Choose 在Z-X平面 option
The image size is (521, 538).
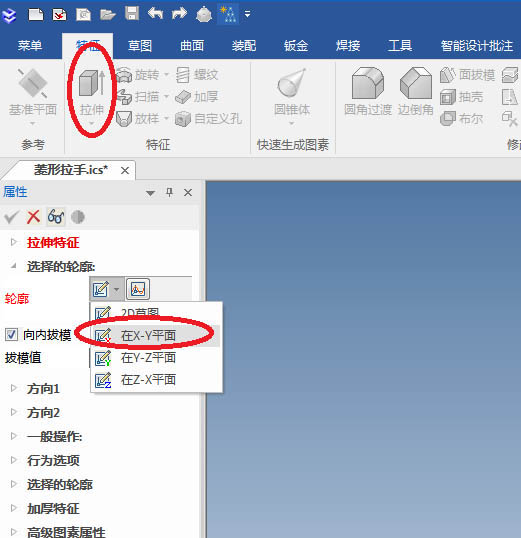point(157,379)
